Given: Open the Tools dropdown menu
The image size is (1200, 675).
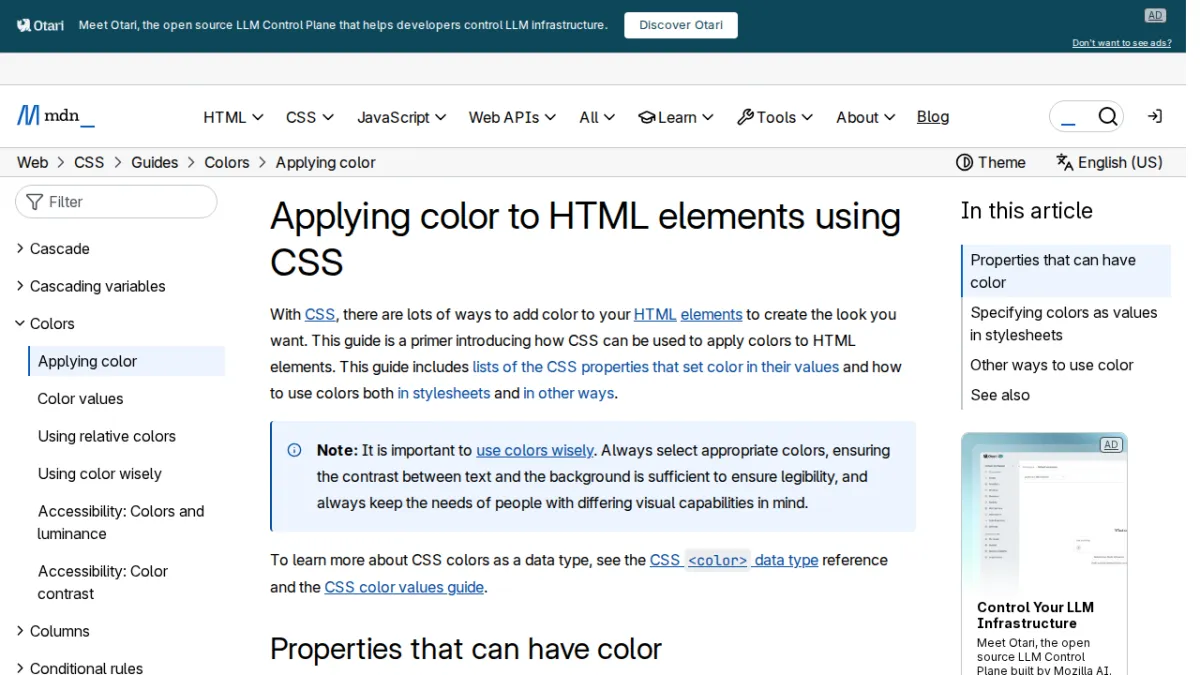Looking at the screenshot, I should 775,117.
